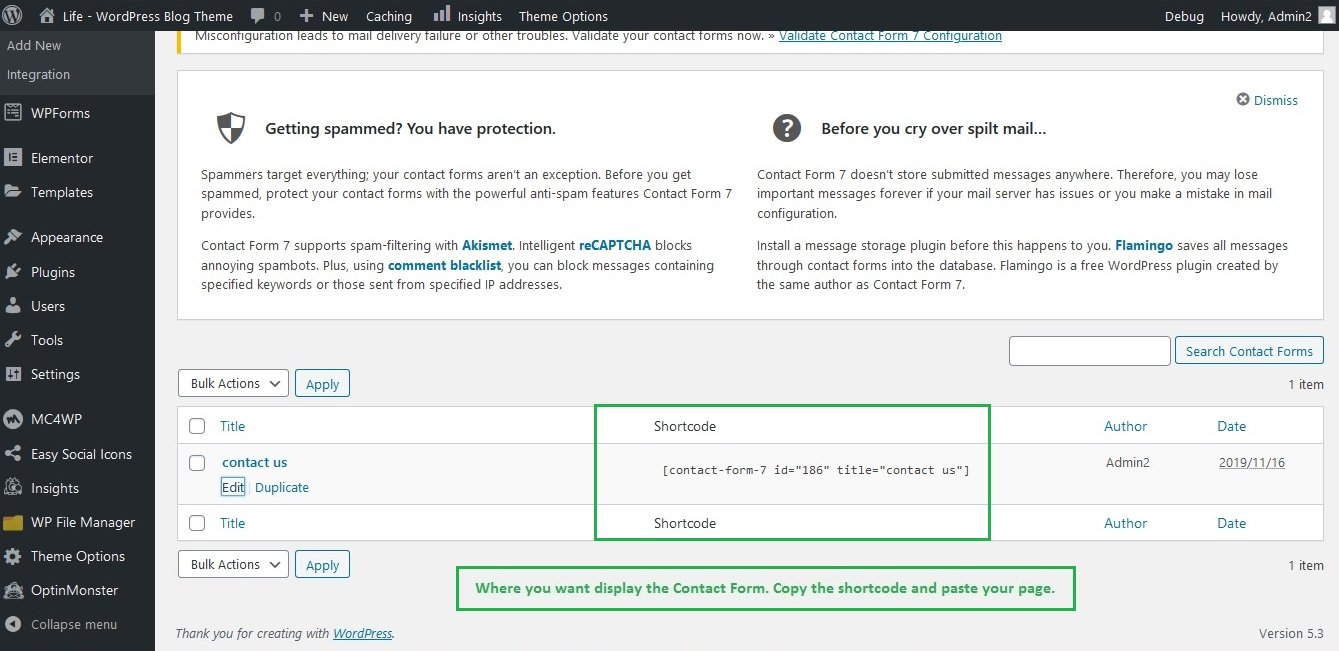Image resolution: width=1339 pixels, height=651 pixels.
Task: Click the Edit link under contact us
Action: (233, 487)
